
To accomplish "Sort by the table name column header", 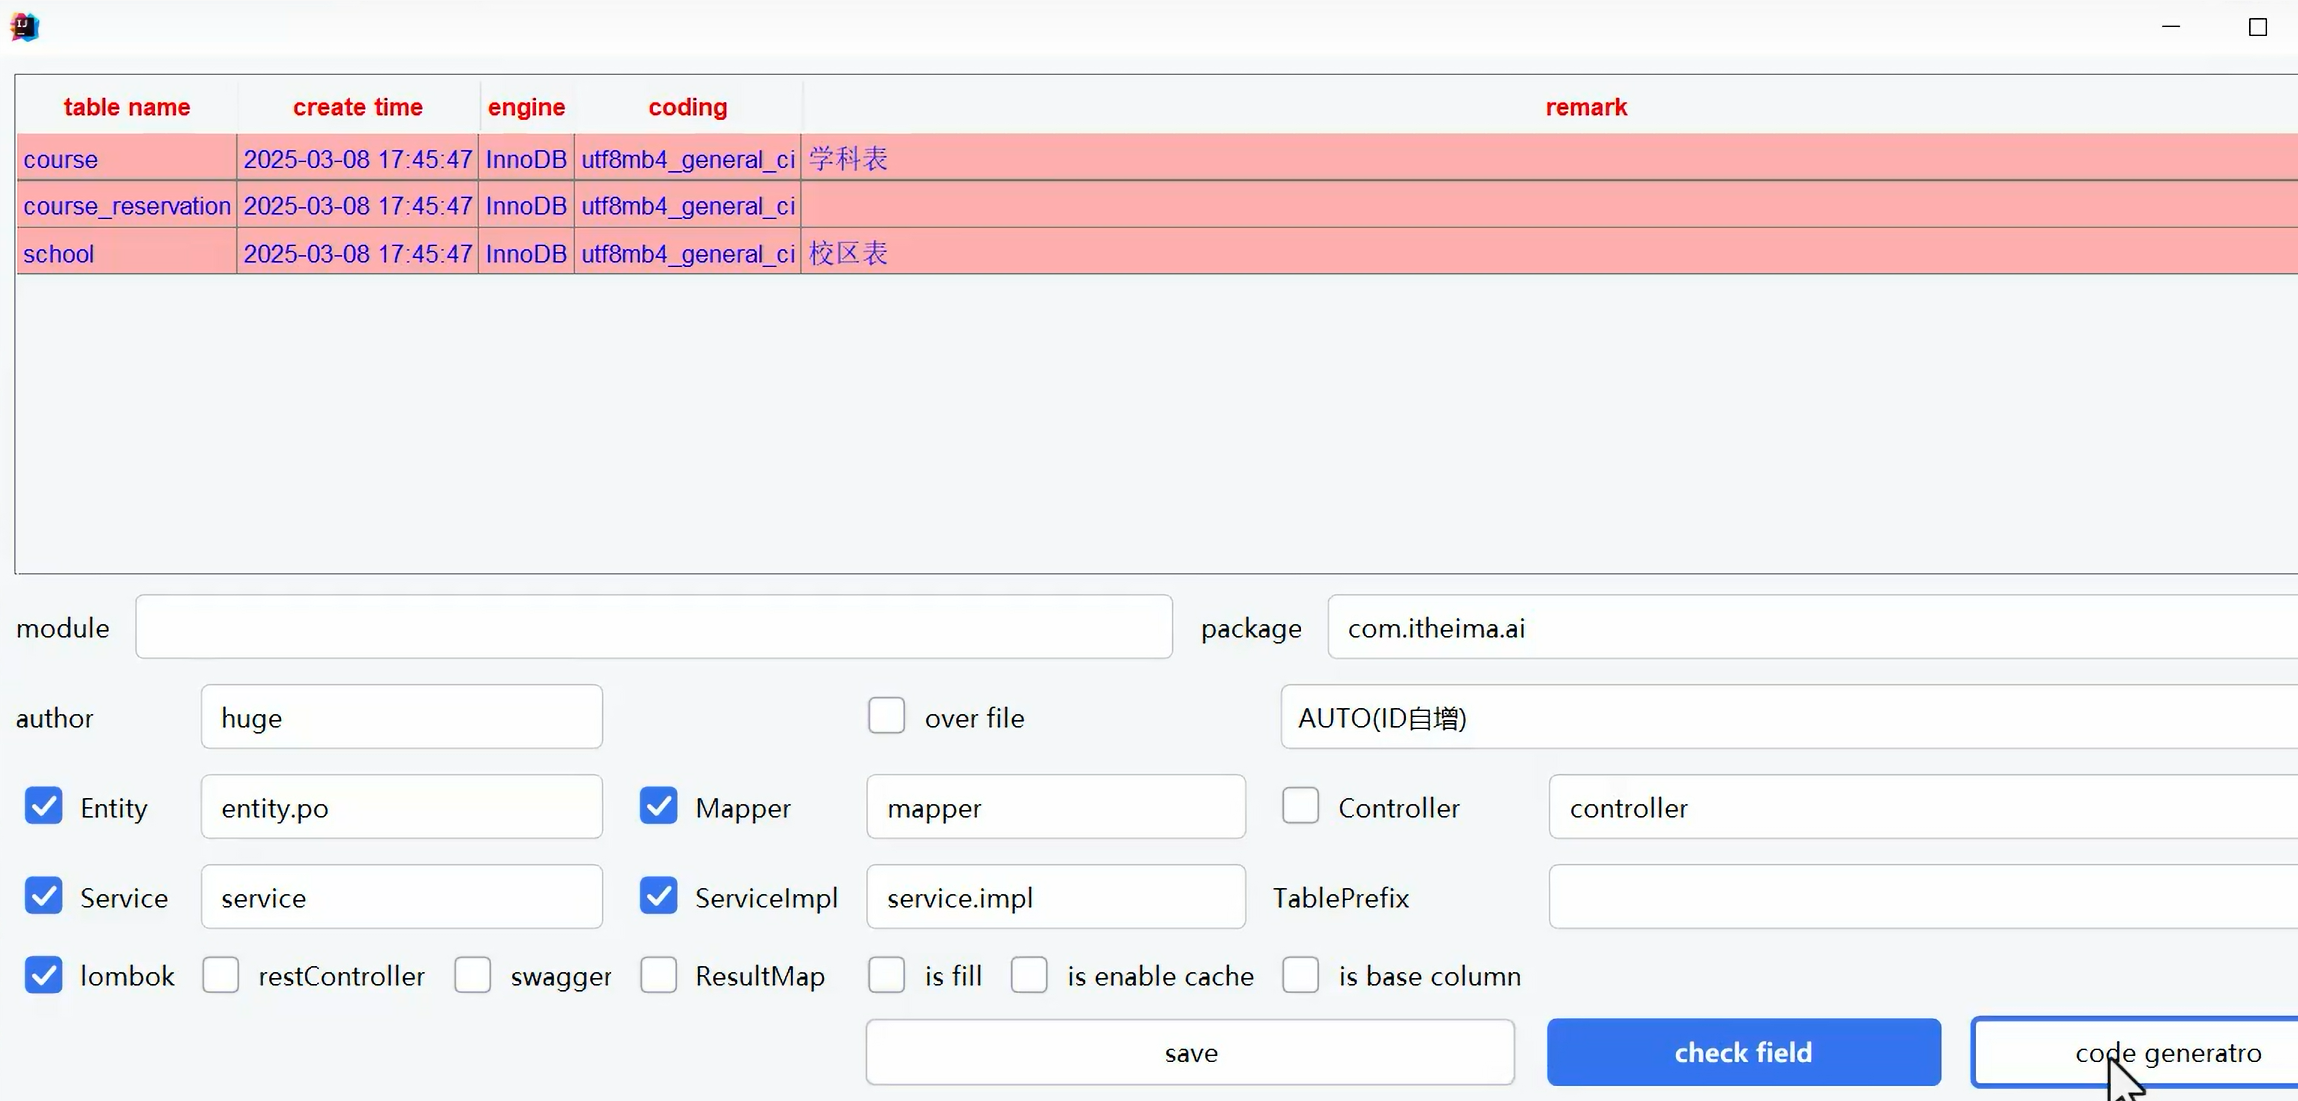I will coord(126,107).
